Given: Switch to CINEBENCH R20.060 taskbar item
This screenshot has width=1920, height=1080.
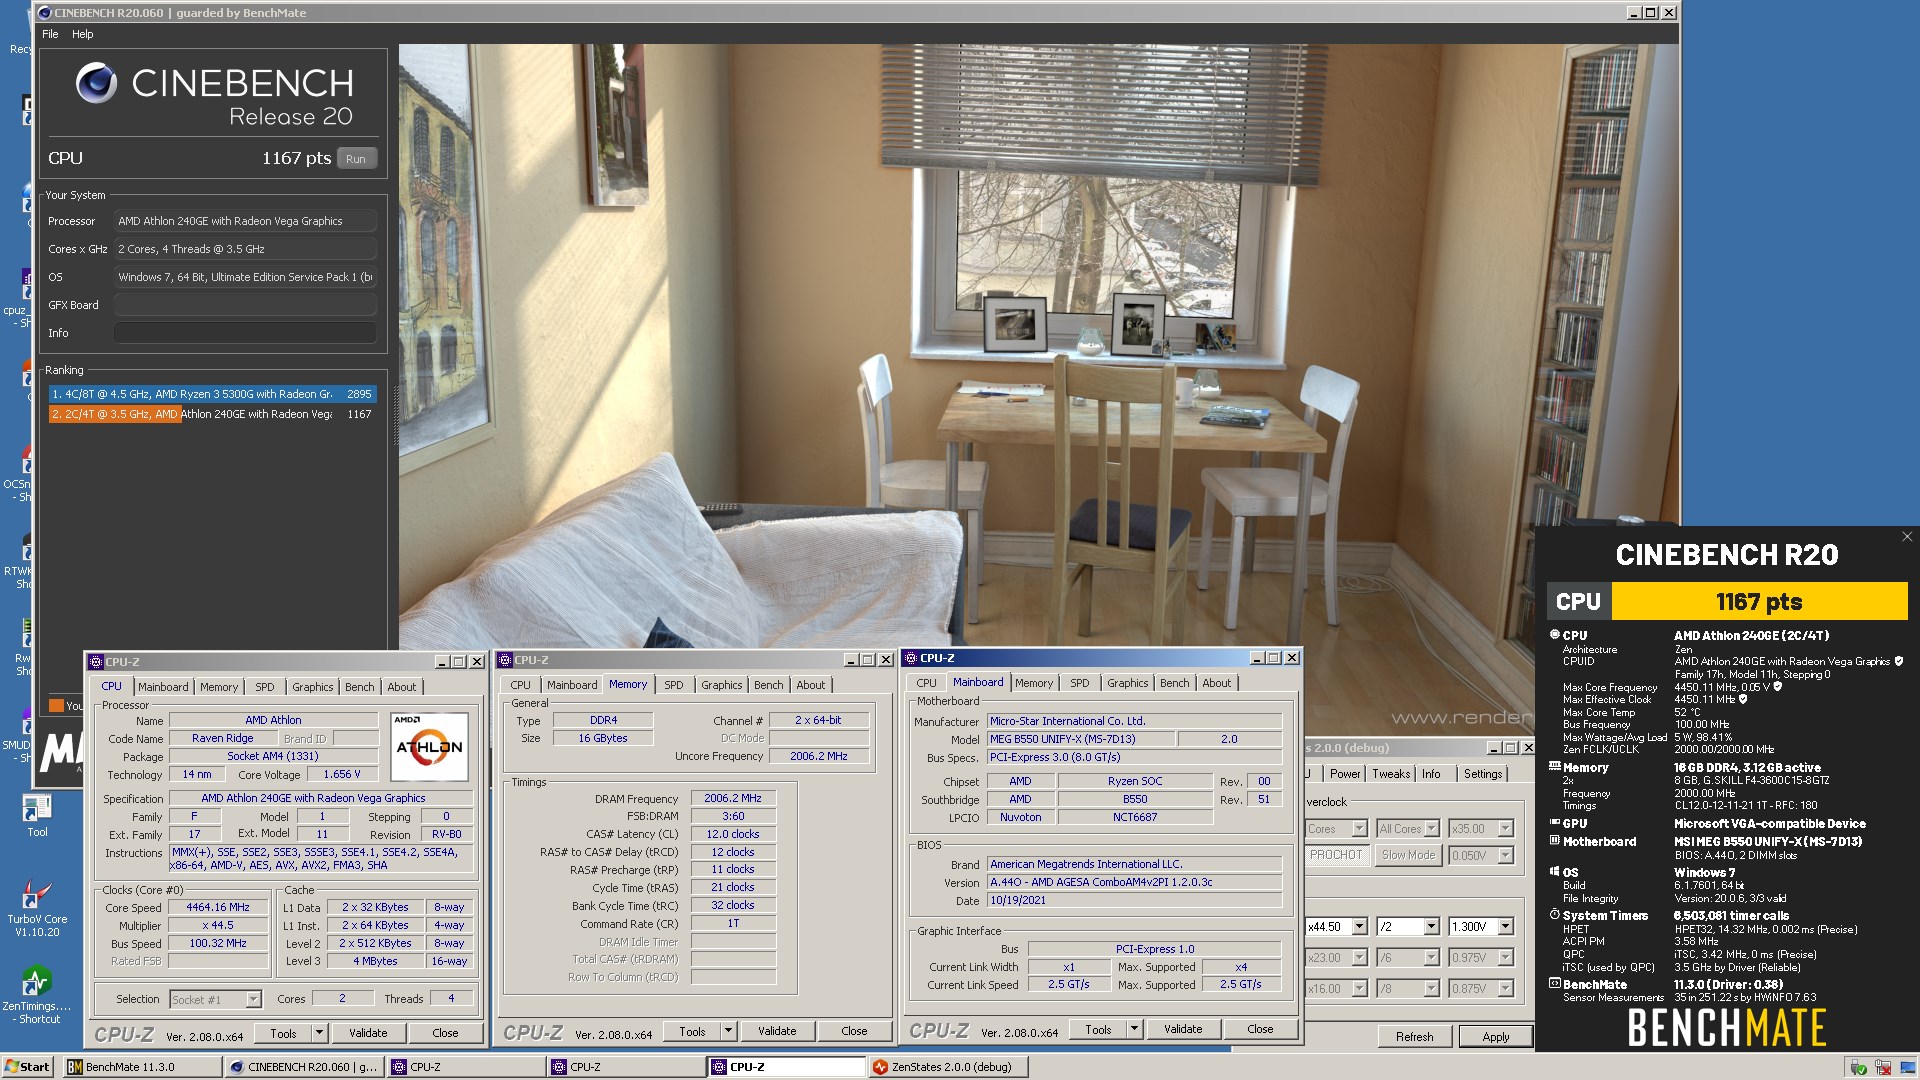Looking at the screenshot, I should 304,1067.
